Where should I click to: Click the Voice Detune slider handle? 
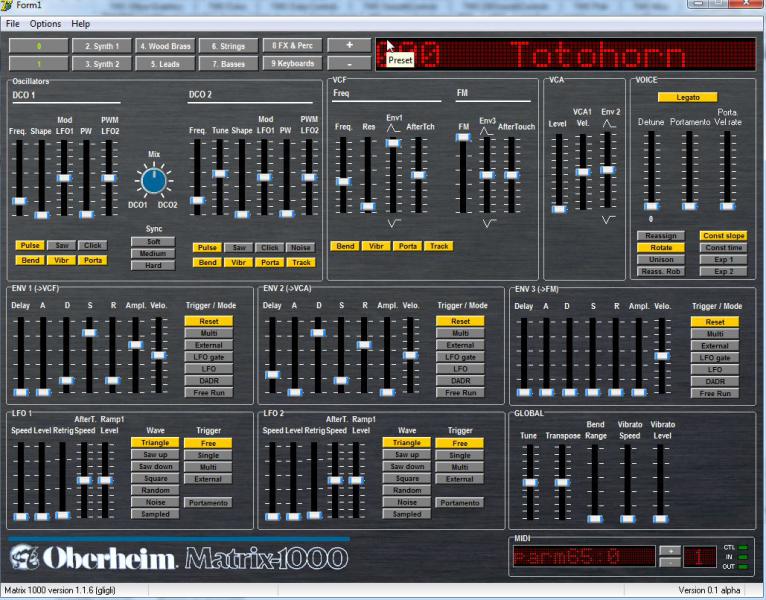click(651, 206)
